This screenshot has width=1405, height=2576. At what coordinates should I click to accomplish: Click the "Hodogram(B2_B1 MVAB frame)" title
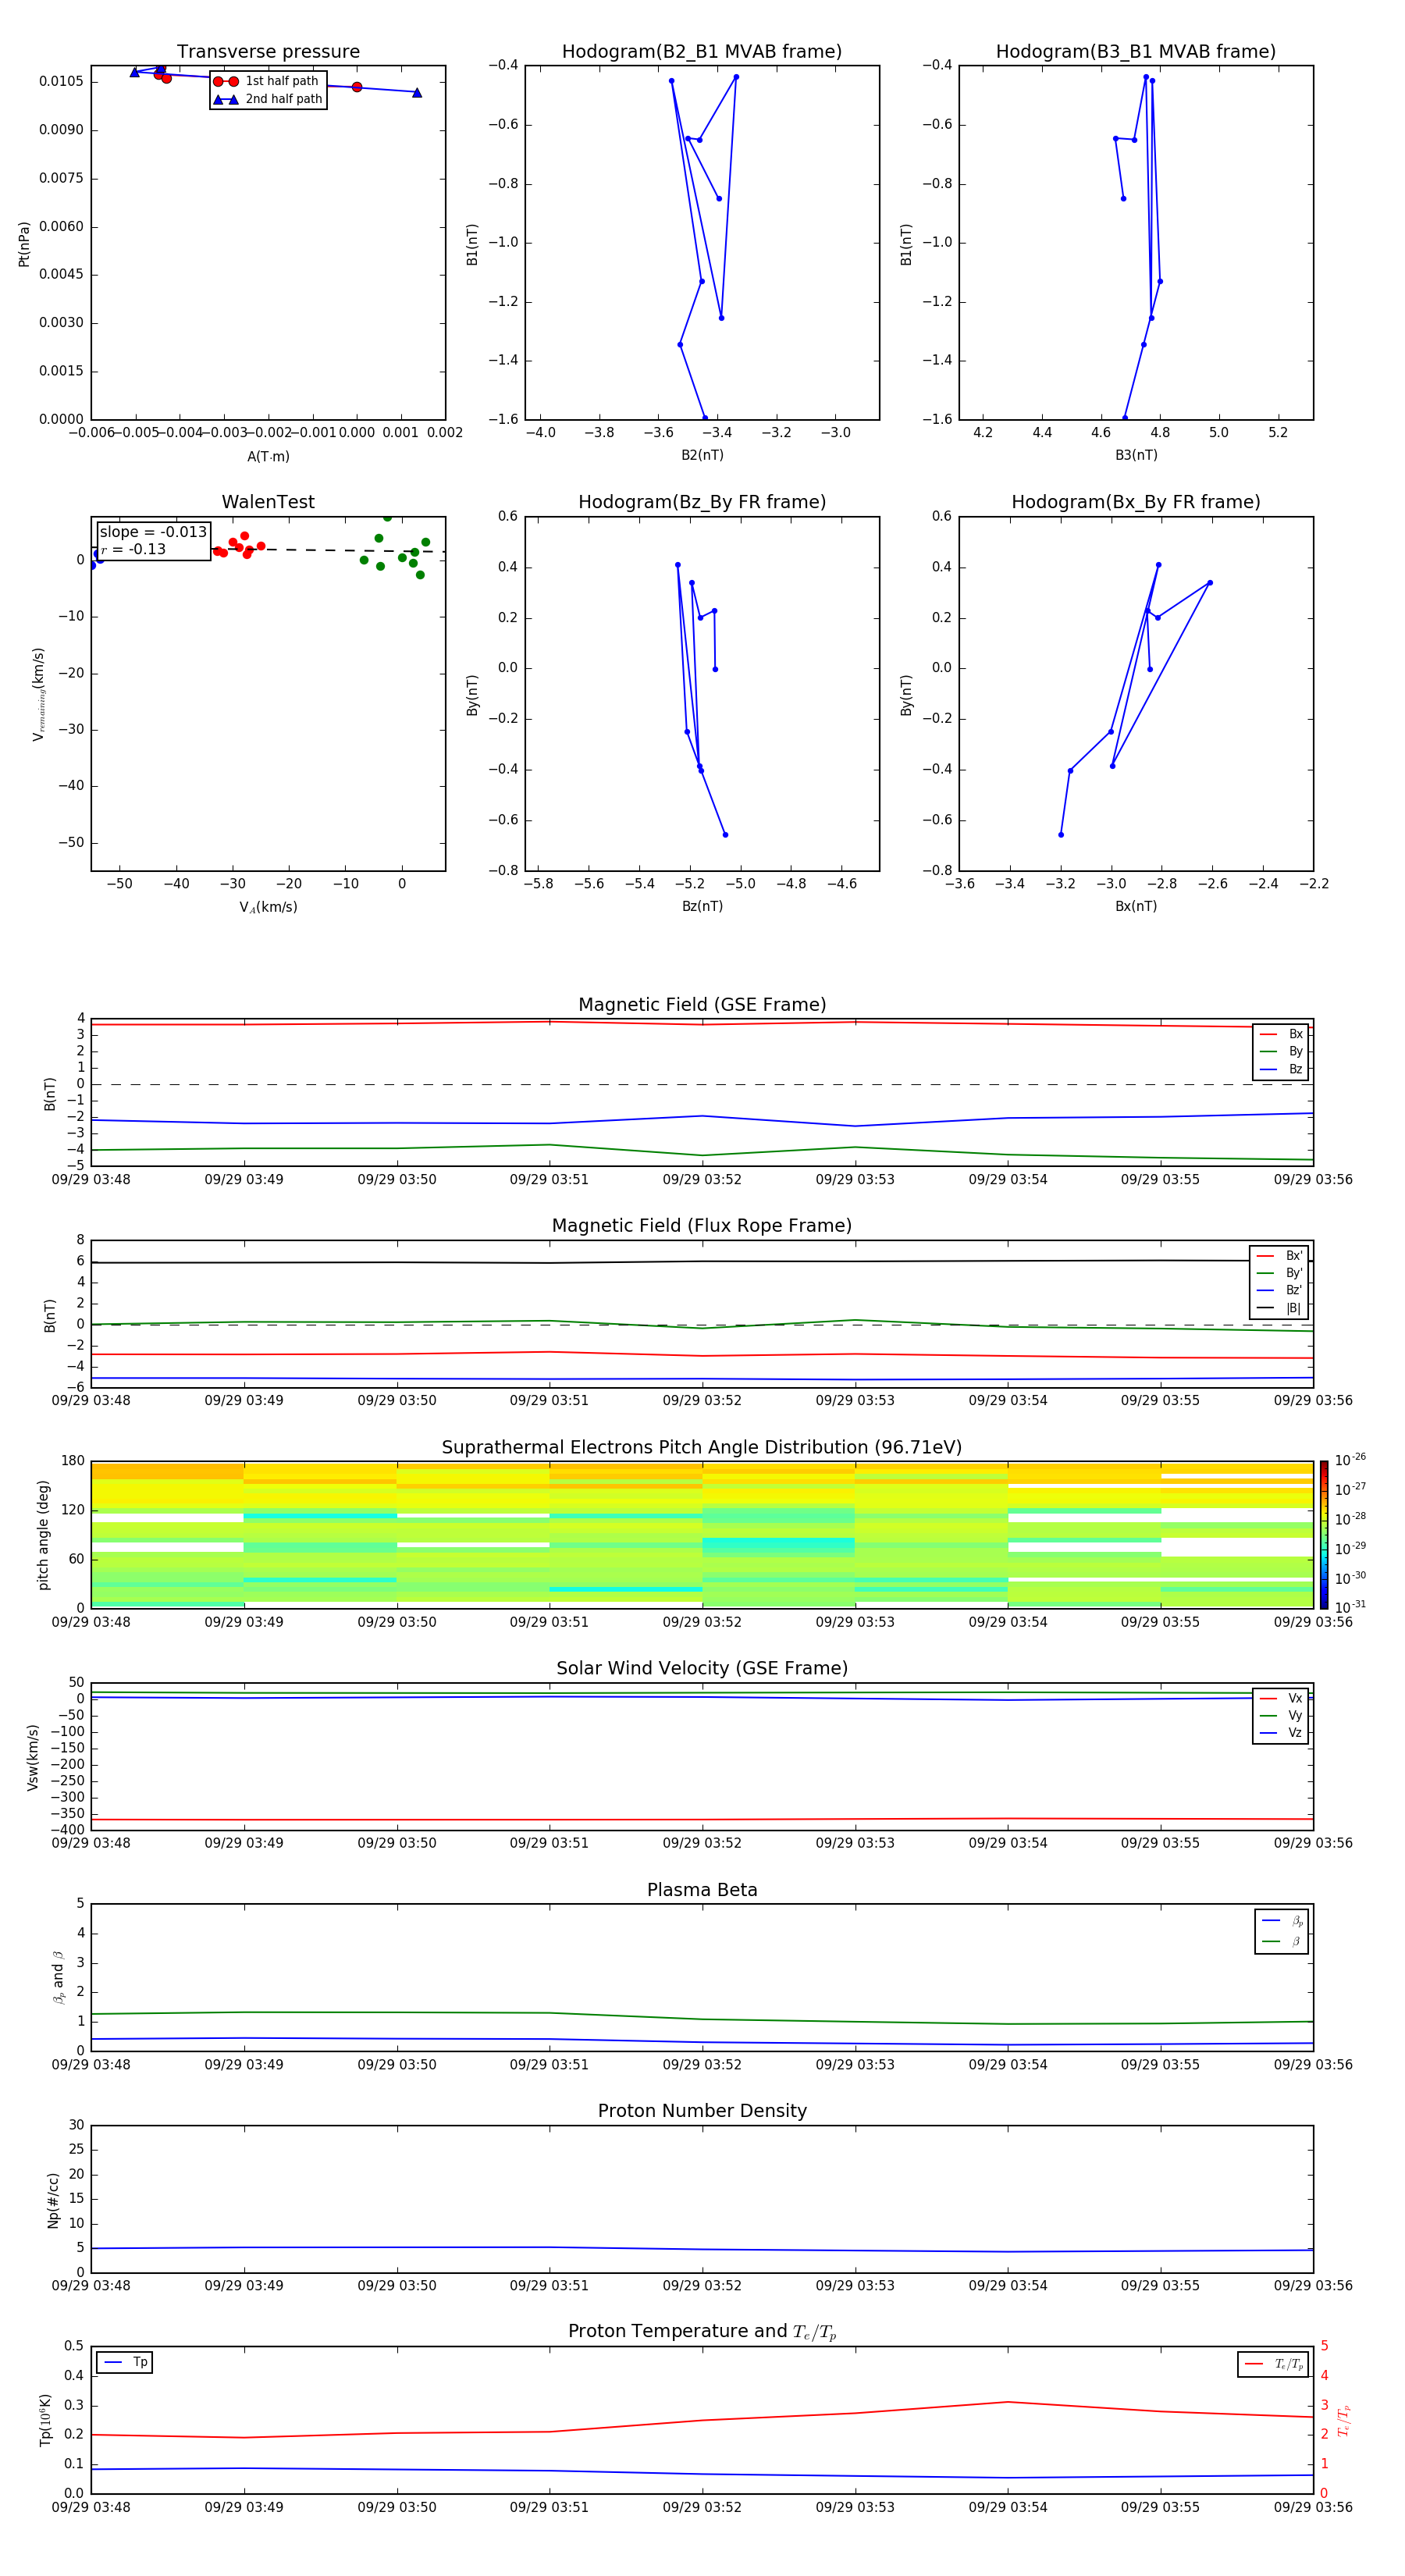(x=702, y=52)
